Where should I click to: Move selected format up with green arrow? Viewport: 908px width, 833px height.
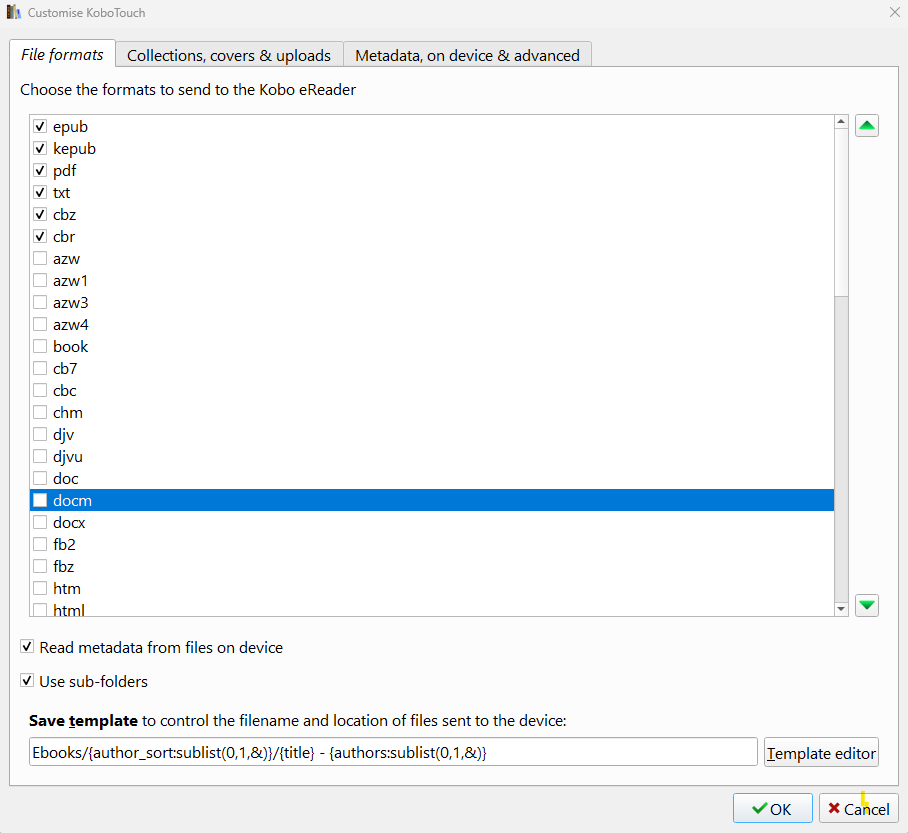click(866, 126)
